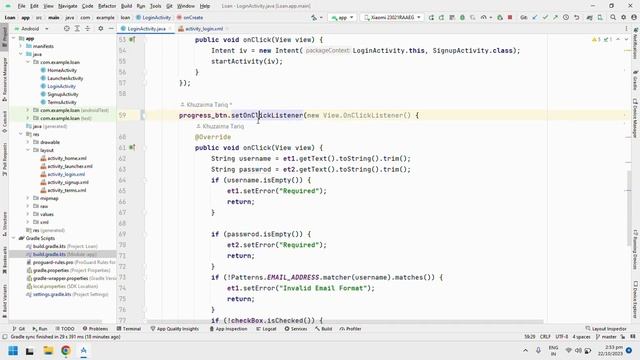Click the master git branch widget
640x360 pixels.
(606, 337)
